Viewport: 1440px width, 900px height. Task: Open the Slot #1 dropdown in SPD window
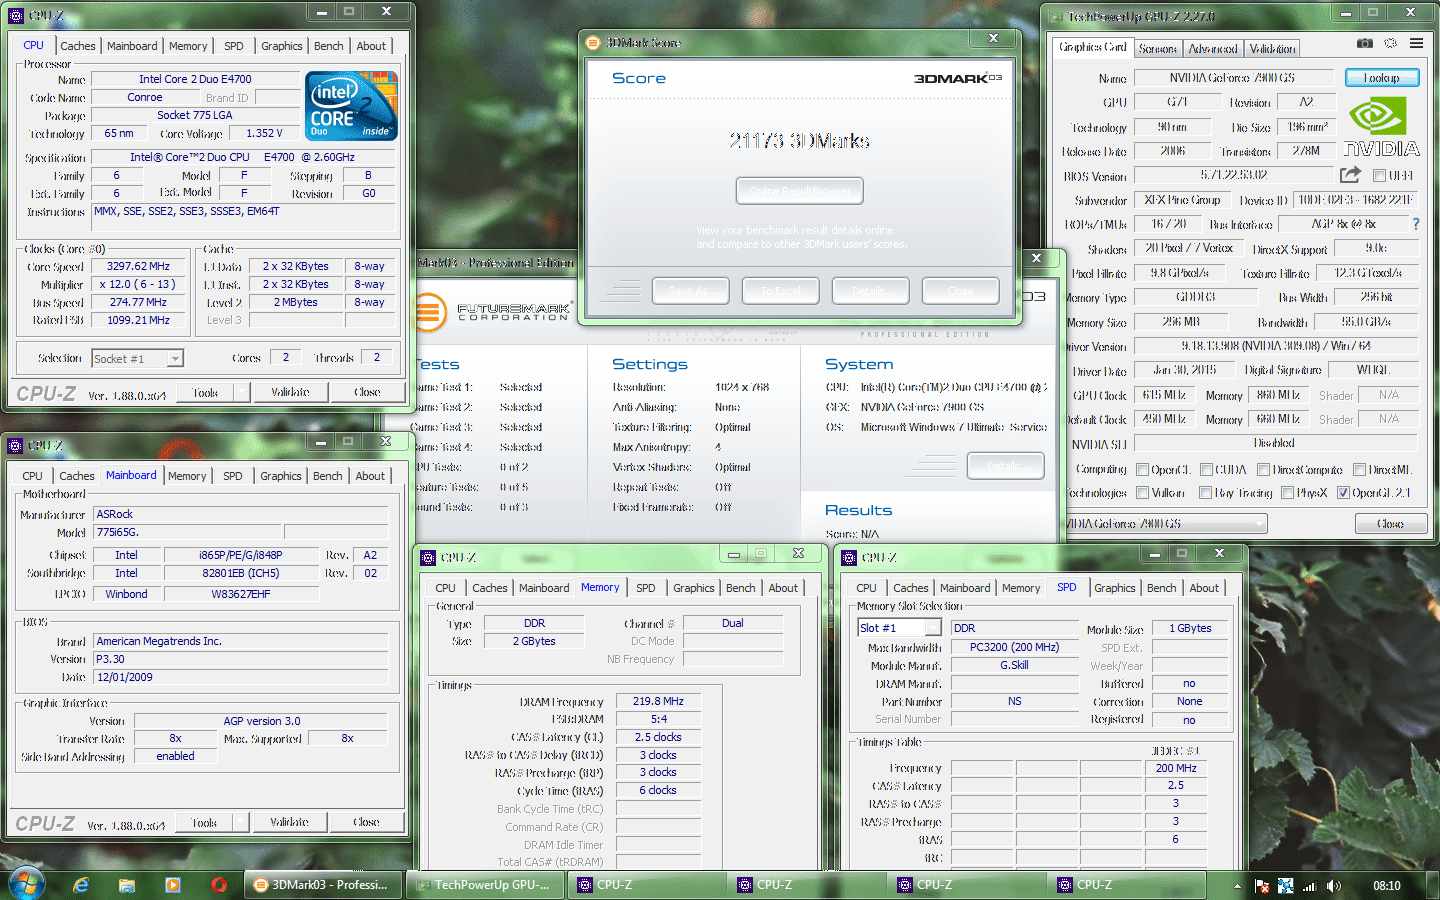coord(932,628)
